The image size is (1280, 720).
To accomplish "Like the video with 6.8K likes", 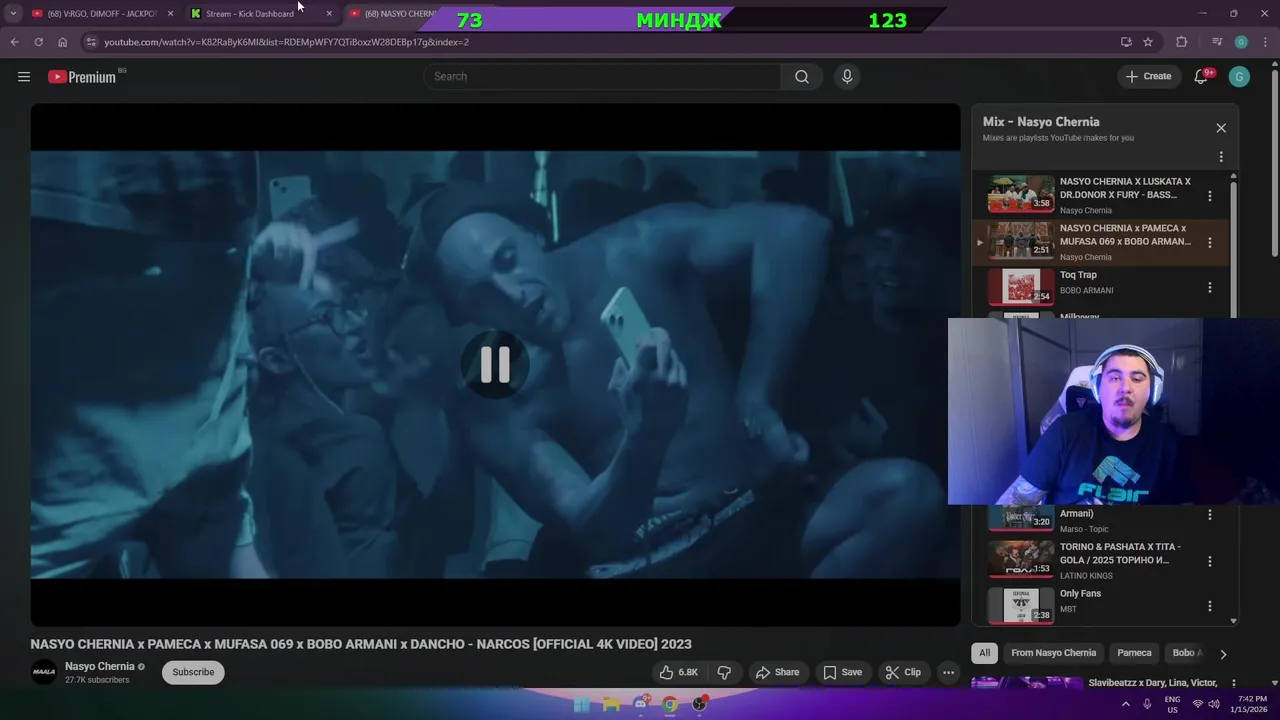I will 679,672.
